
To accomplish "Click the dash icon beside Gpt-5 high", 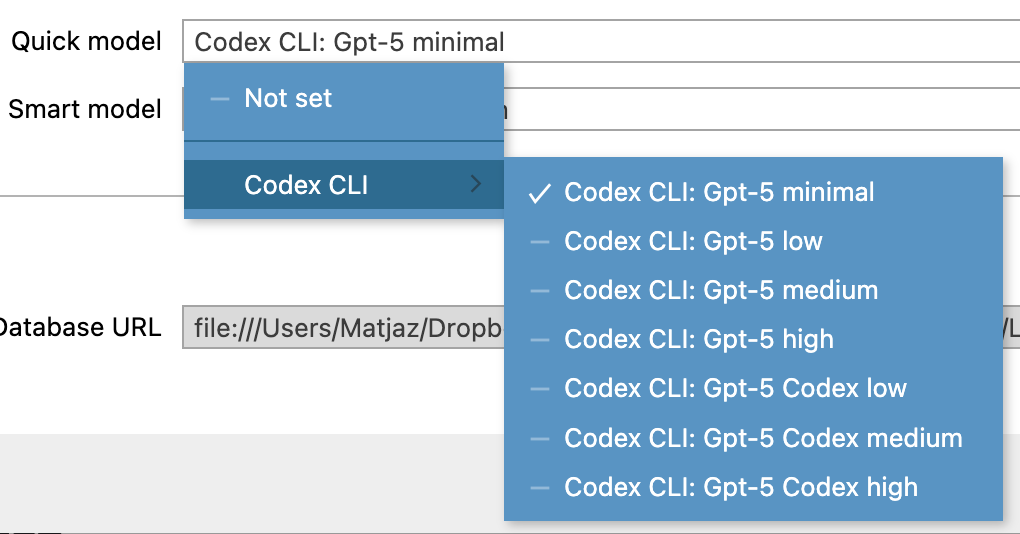I will (540, 340).
